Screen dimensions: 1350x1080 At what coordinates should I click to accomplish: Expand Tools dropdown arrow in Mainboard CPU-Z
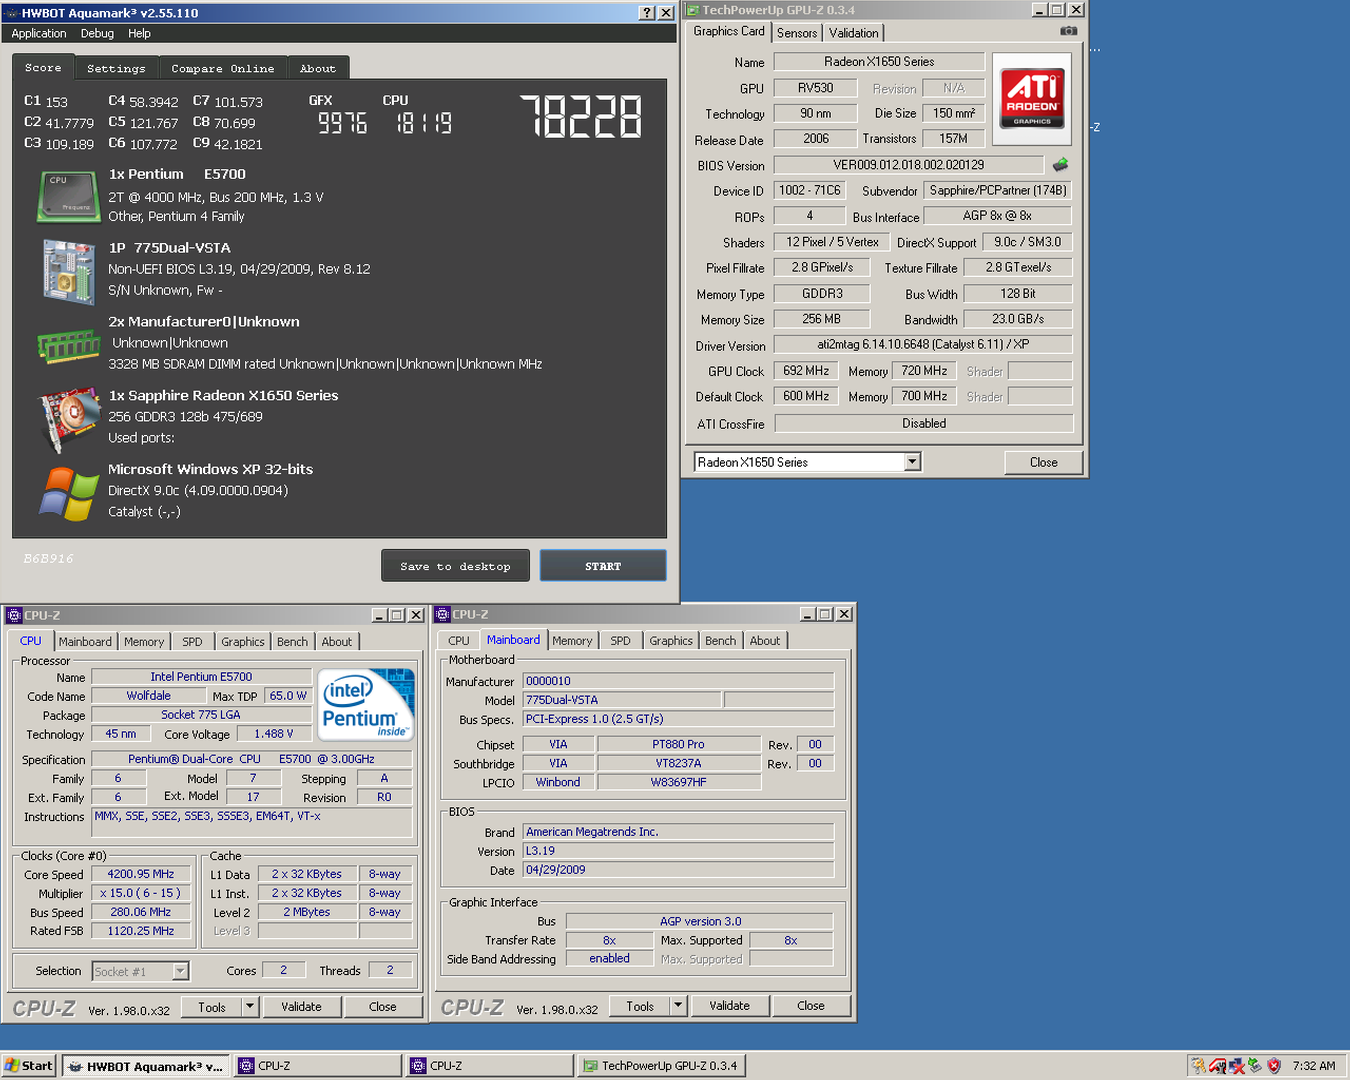tap(678, 1006)
